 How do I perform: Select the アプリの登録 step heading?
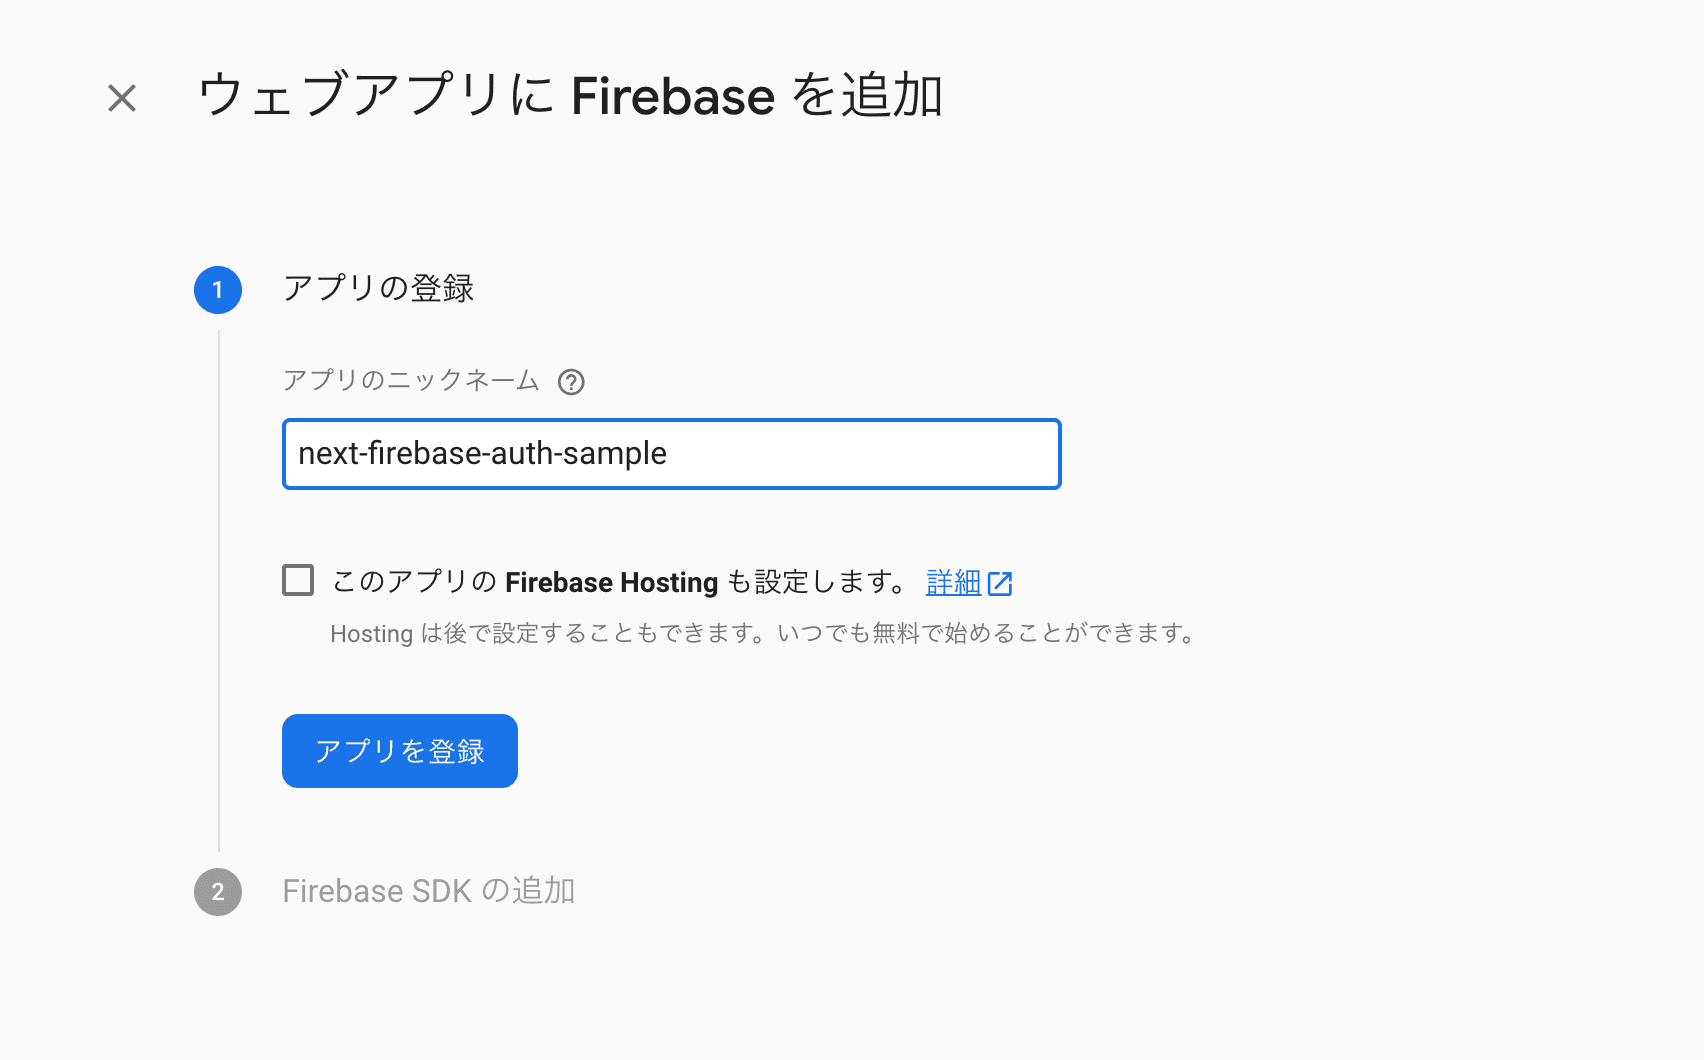click(378, 289)
